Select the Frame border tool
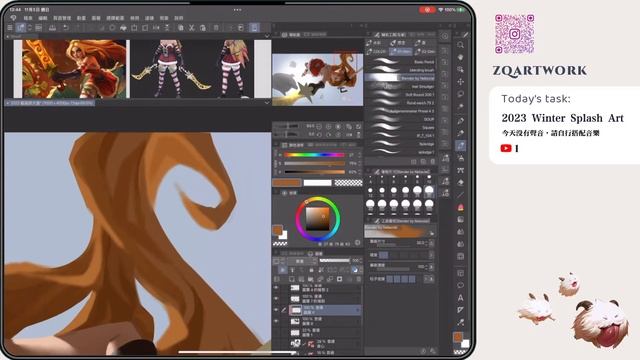This screenshot has width=640, height=360. click(x=460, y=273)
